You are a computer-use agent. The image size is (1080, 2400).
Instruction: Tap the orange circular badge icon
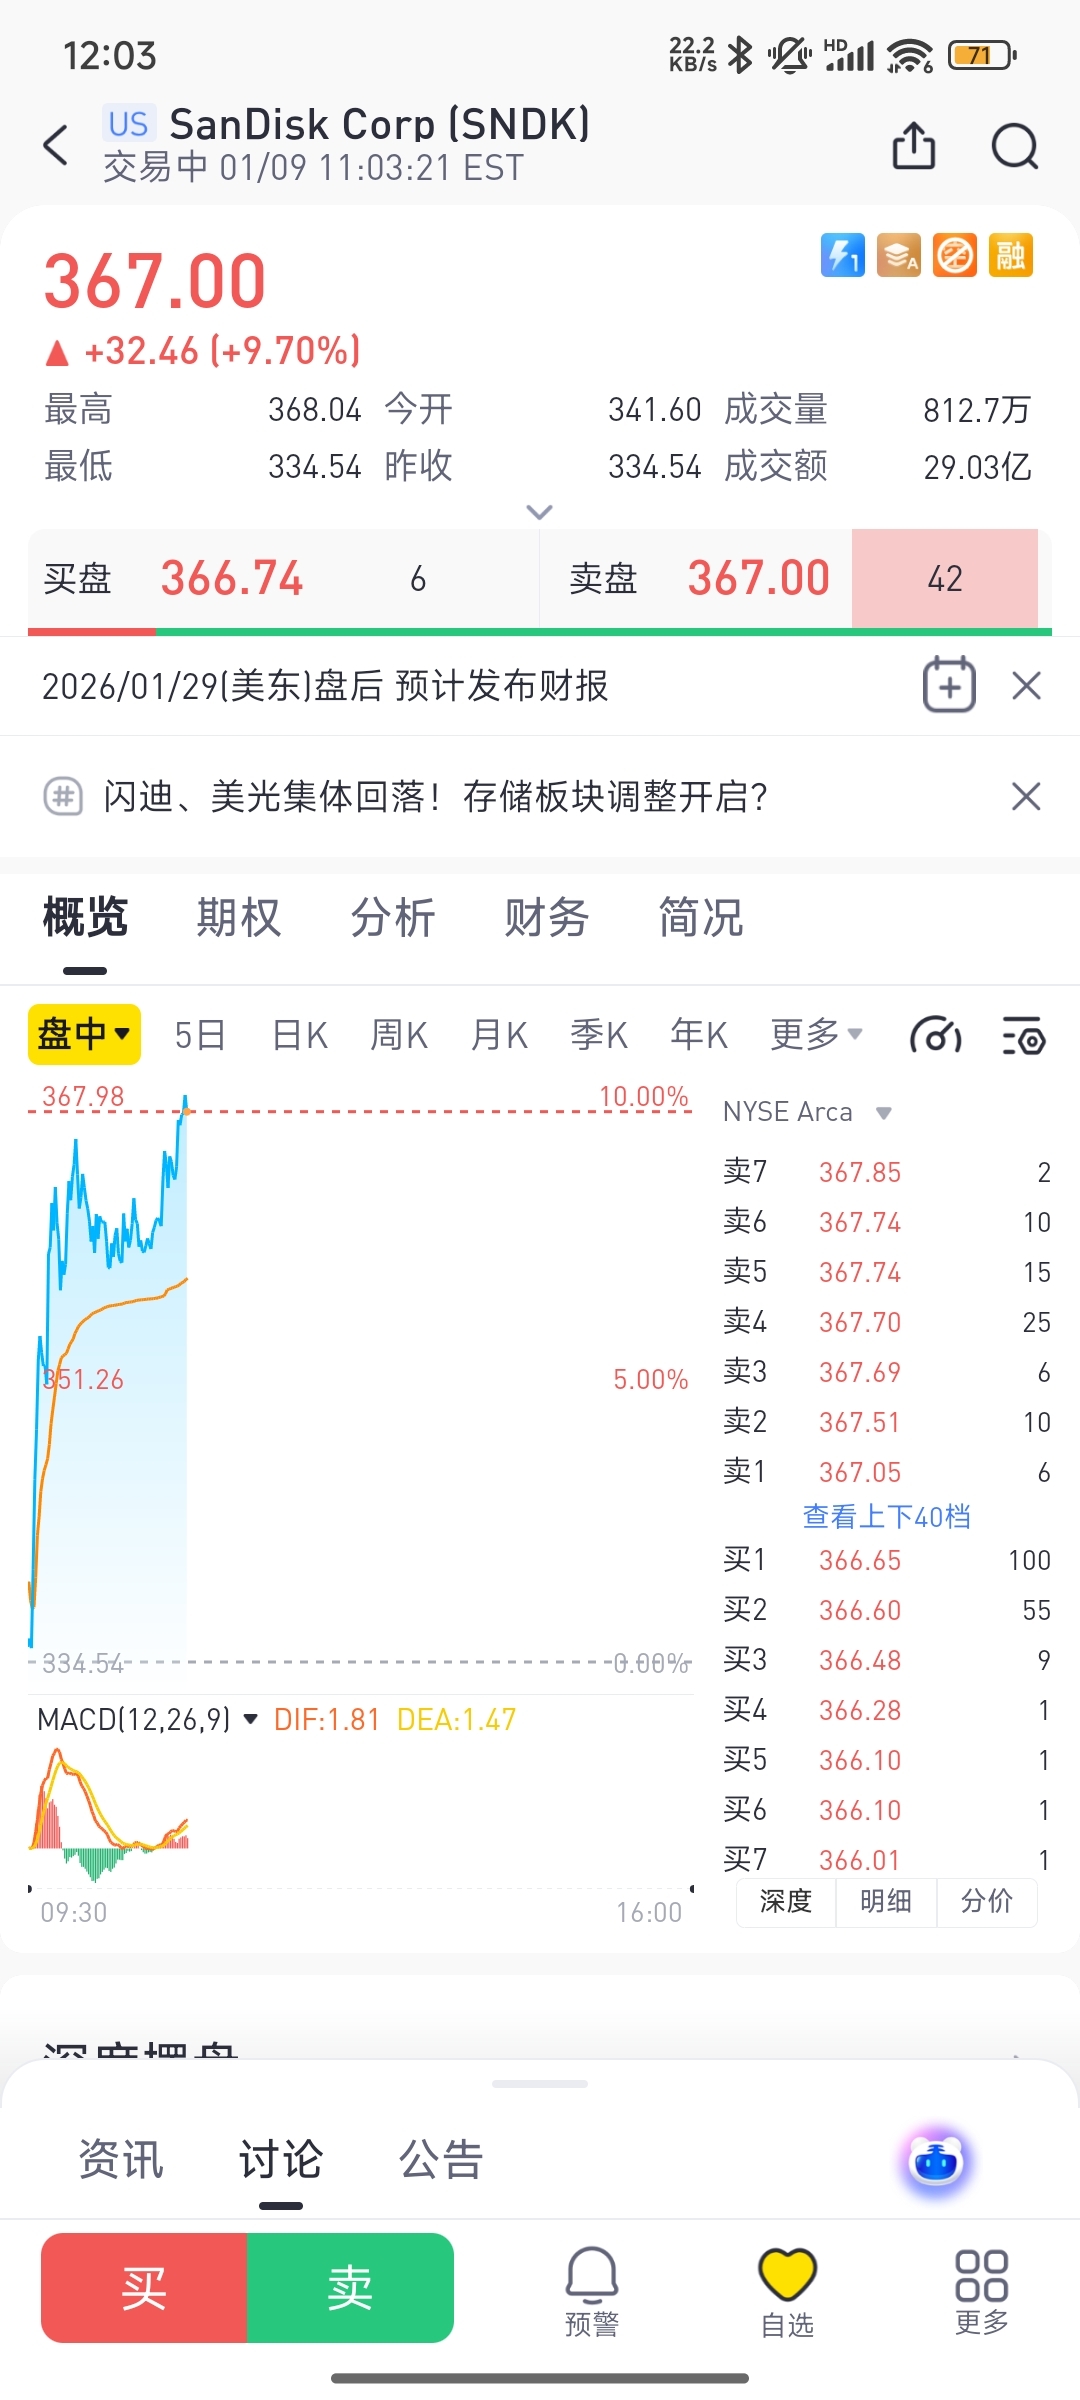(x=954, y=255)
